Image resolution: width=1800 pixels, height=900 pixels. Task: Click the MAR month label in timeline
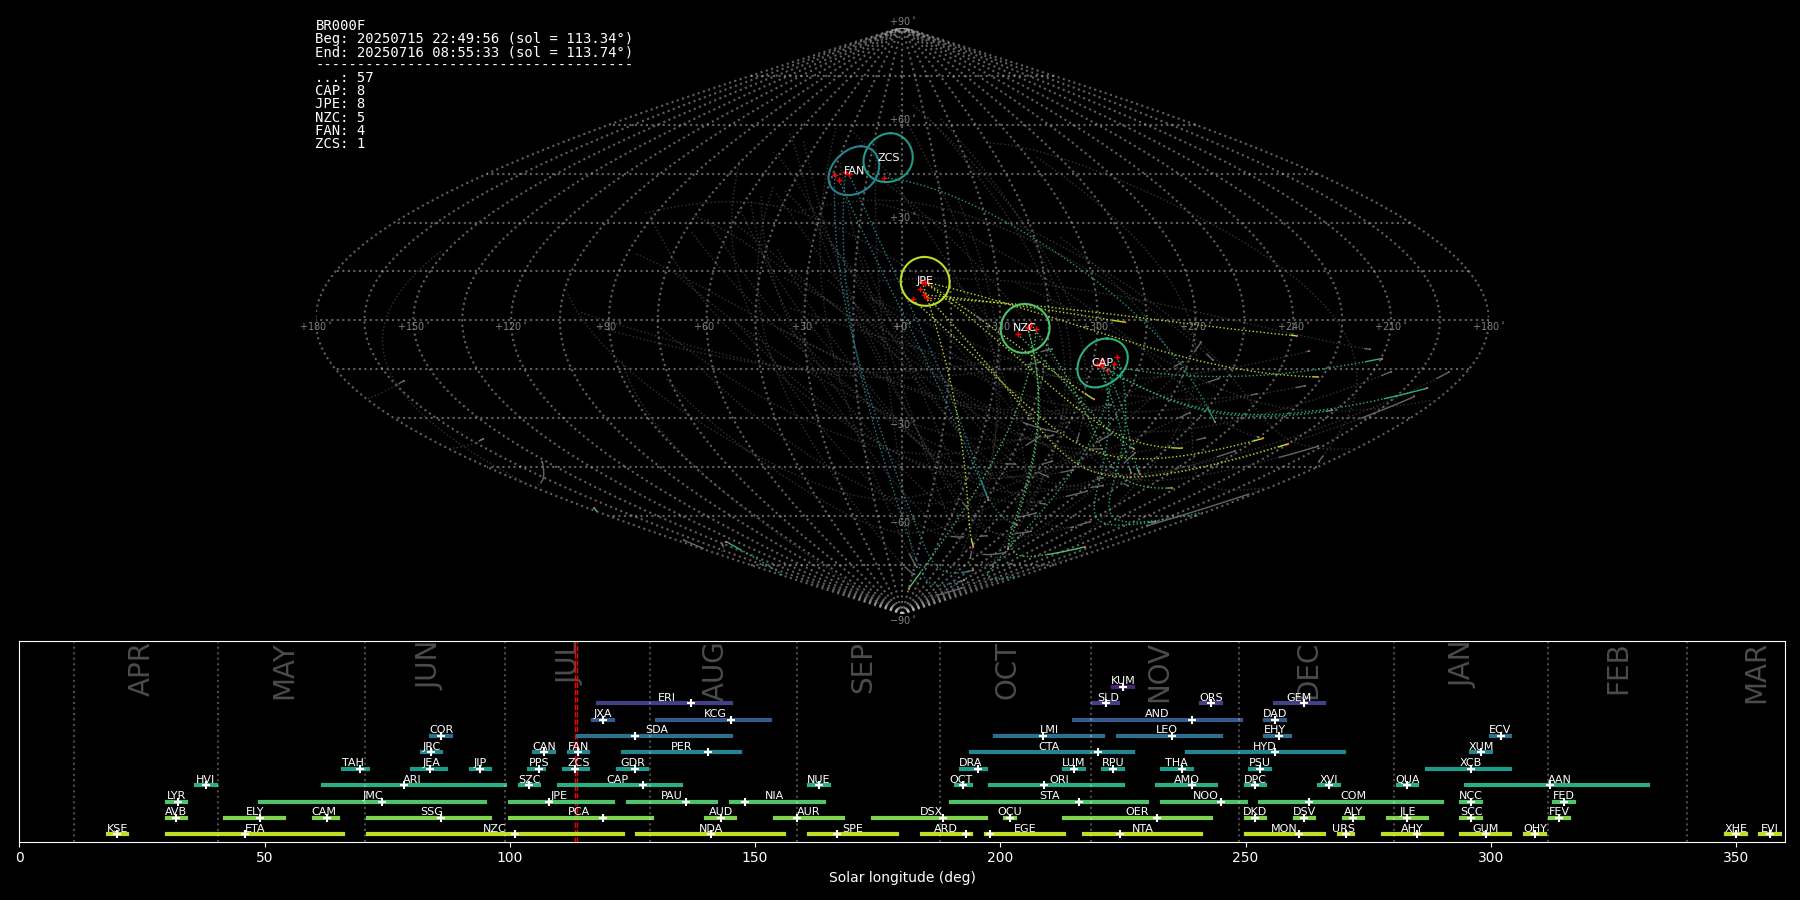[x=1756, y=675]
